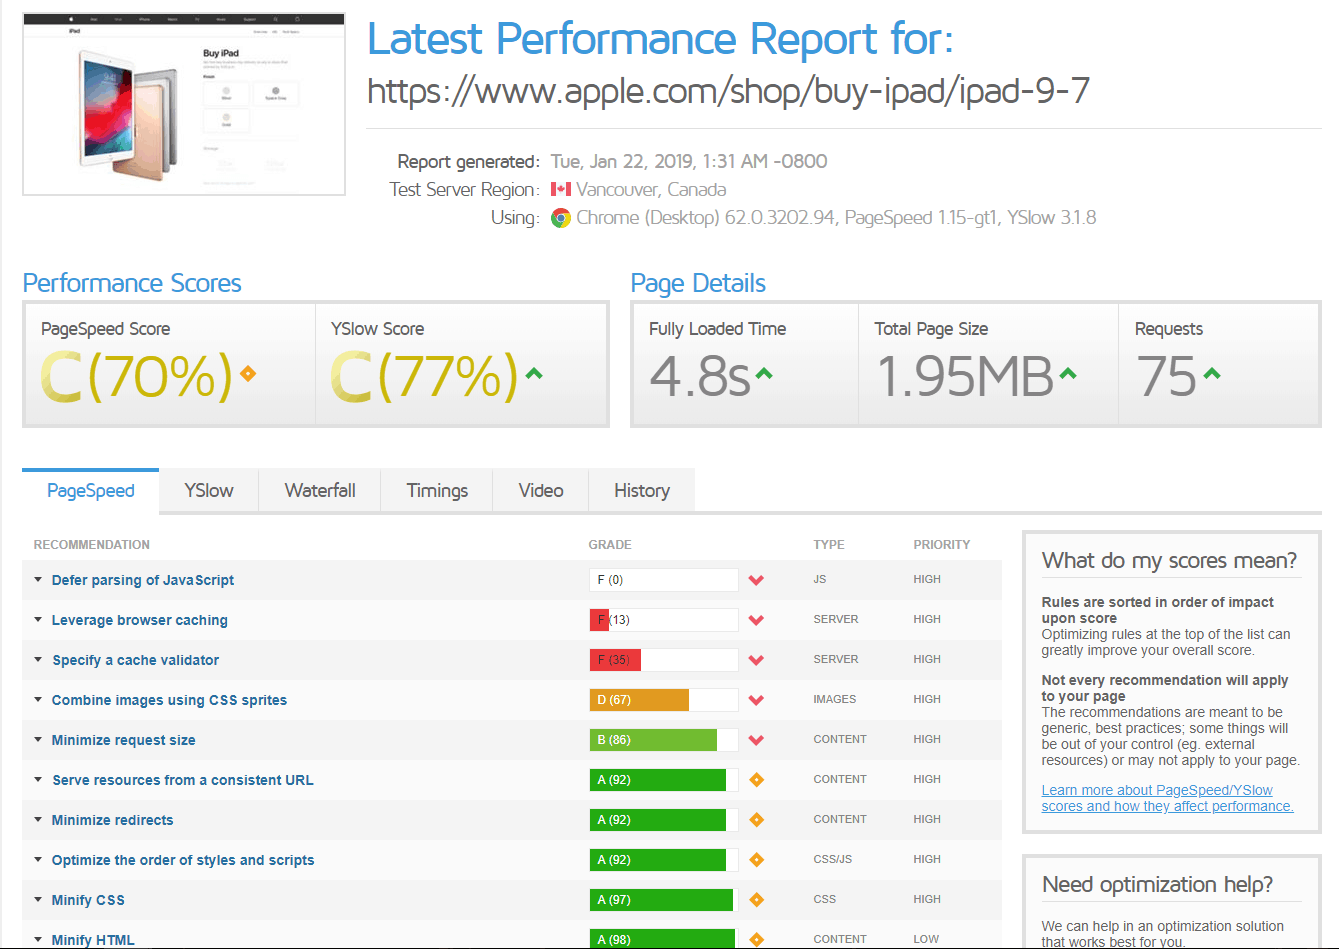
Task: Click the Canadian flag beside Vancouver, Canada
Action: point(560,189)
